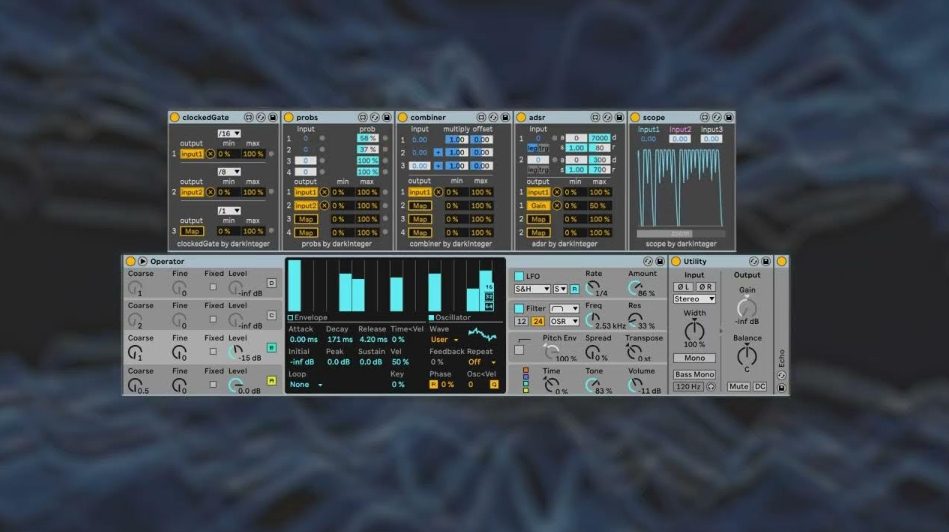The image size is (949, 532).
Task: Open the Utility Stereo channel mode dropdown
Action: tap(693, 299)
